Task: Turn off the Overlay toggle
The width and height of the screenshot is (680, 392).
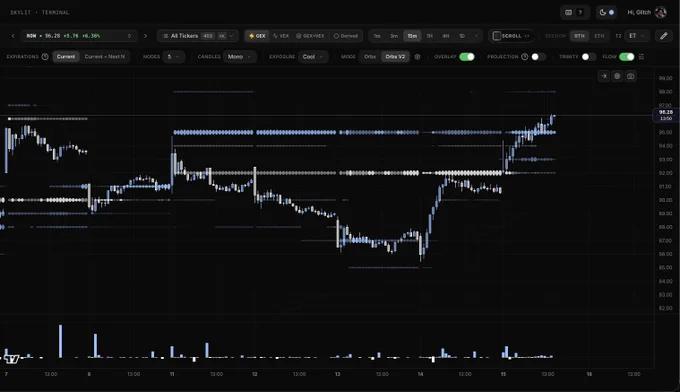Action: [467, 57]
